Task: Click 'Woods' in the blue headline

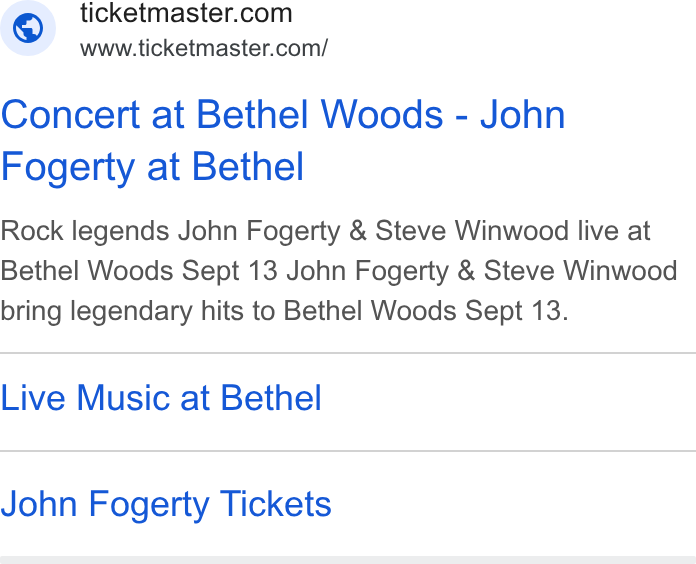Action: click(x=382, y=114)
